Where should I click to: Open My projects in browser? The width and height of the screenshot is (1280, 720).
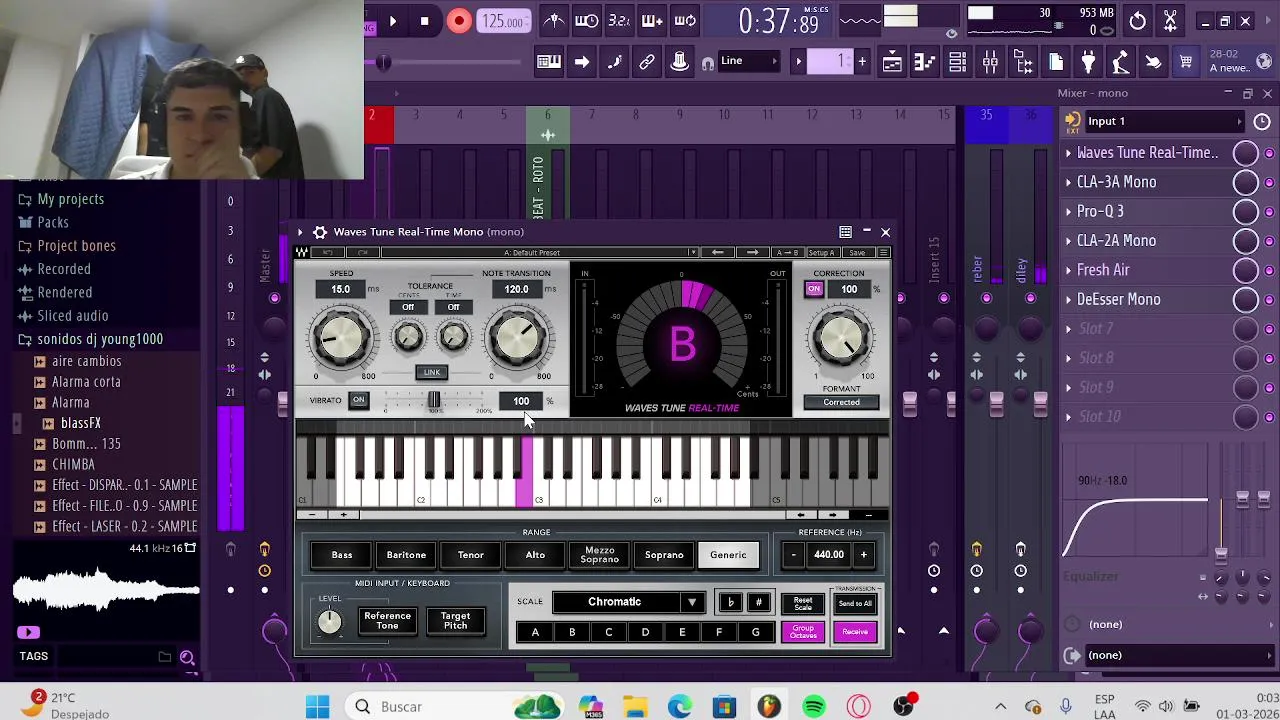pyautogui.click(x=70, y=199)
